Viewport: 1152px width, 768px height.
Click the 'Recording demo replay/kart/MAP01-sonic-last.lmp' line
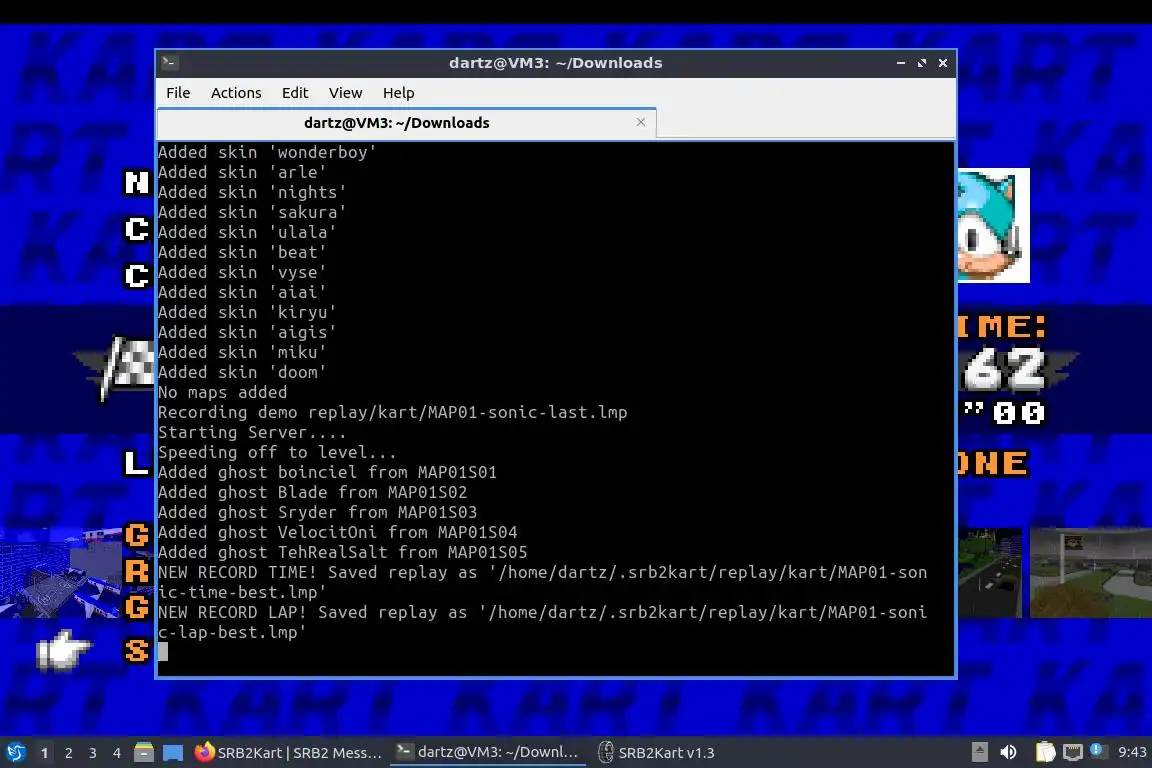point(392,412)
